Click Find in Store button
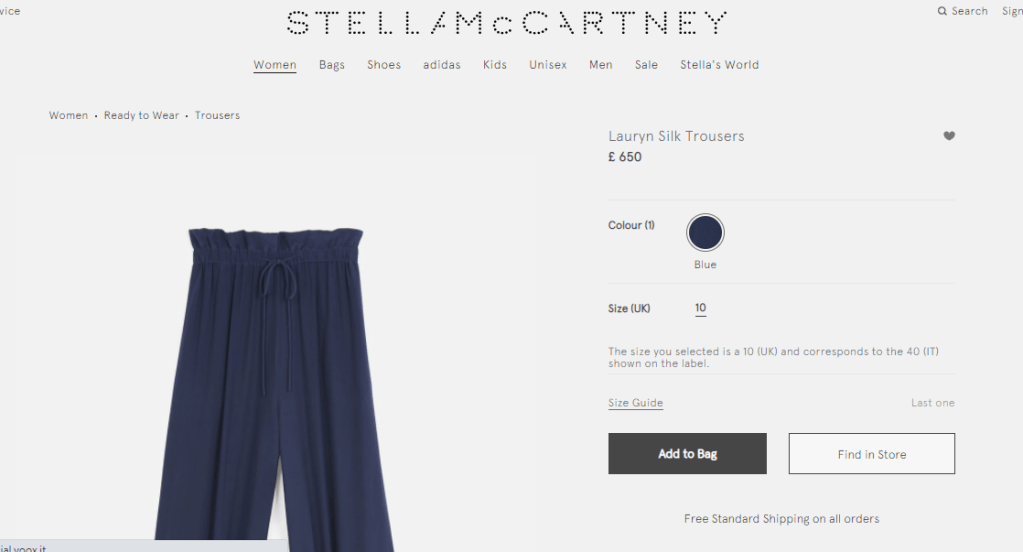Screen dimensions: 1023x552 click(872, 453)
